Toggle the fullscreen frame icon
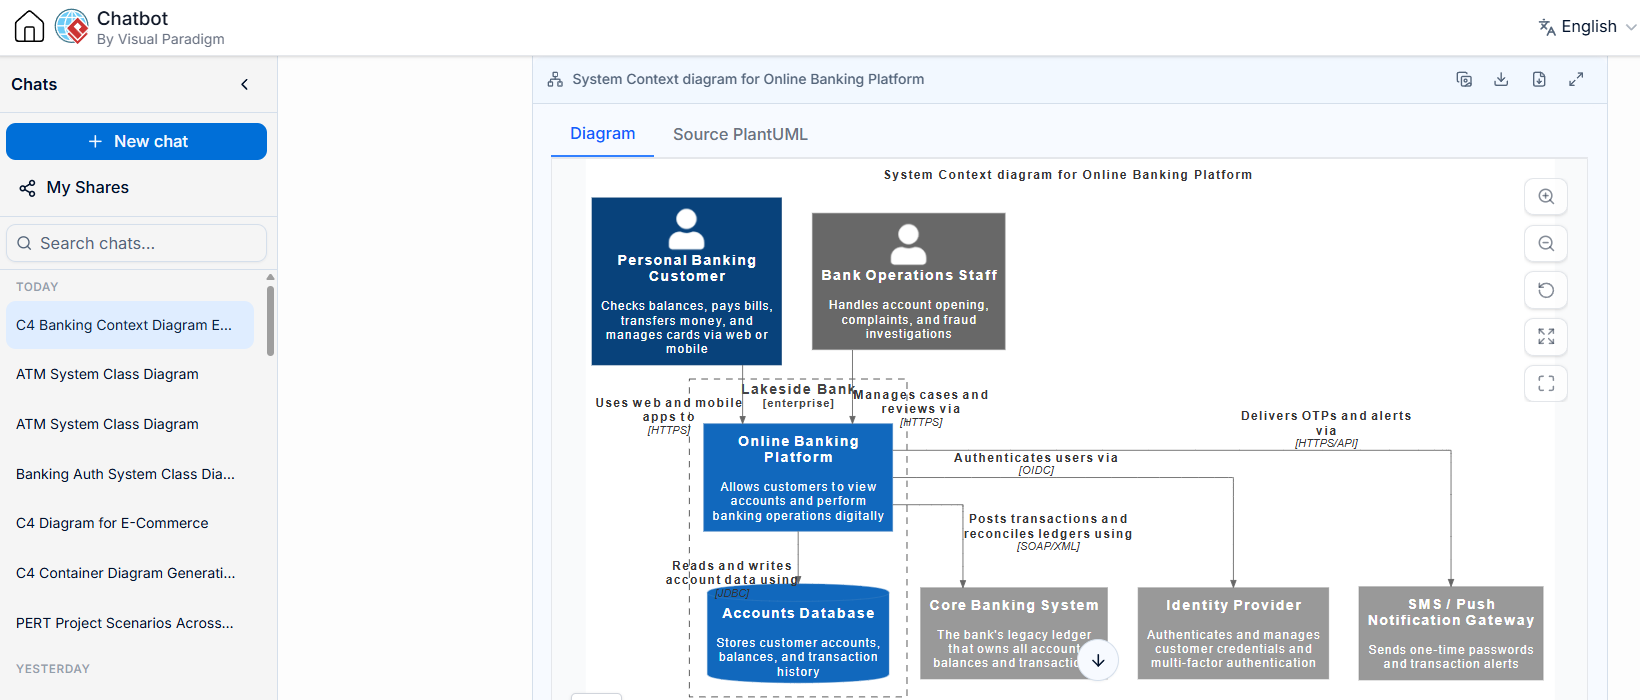Viewport: 1640px width, 700px height. click(1546, 383)
